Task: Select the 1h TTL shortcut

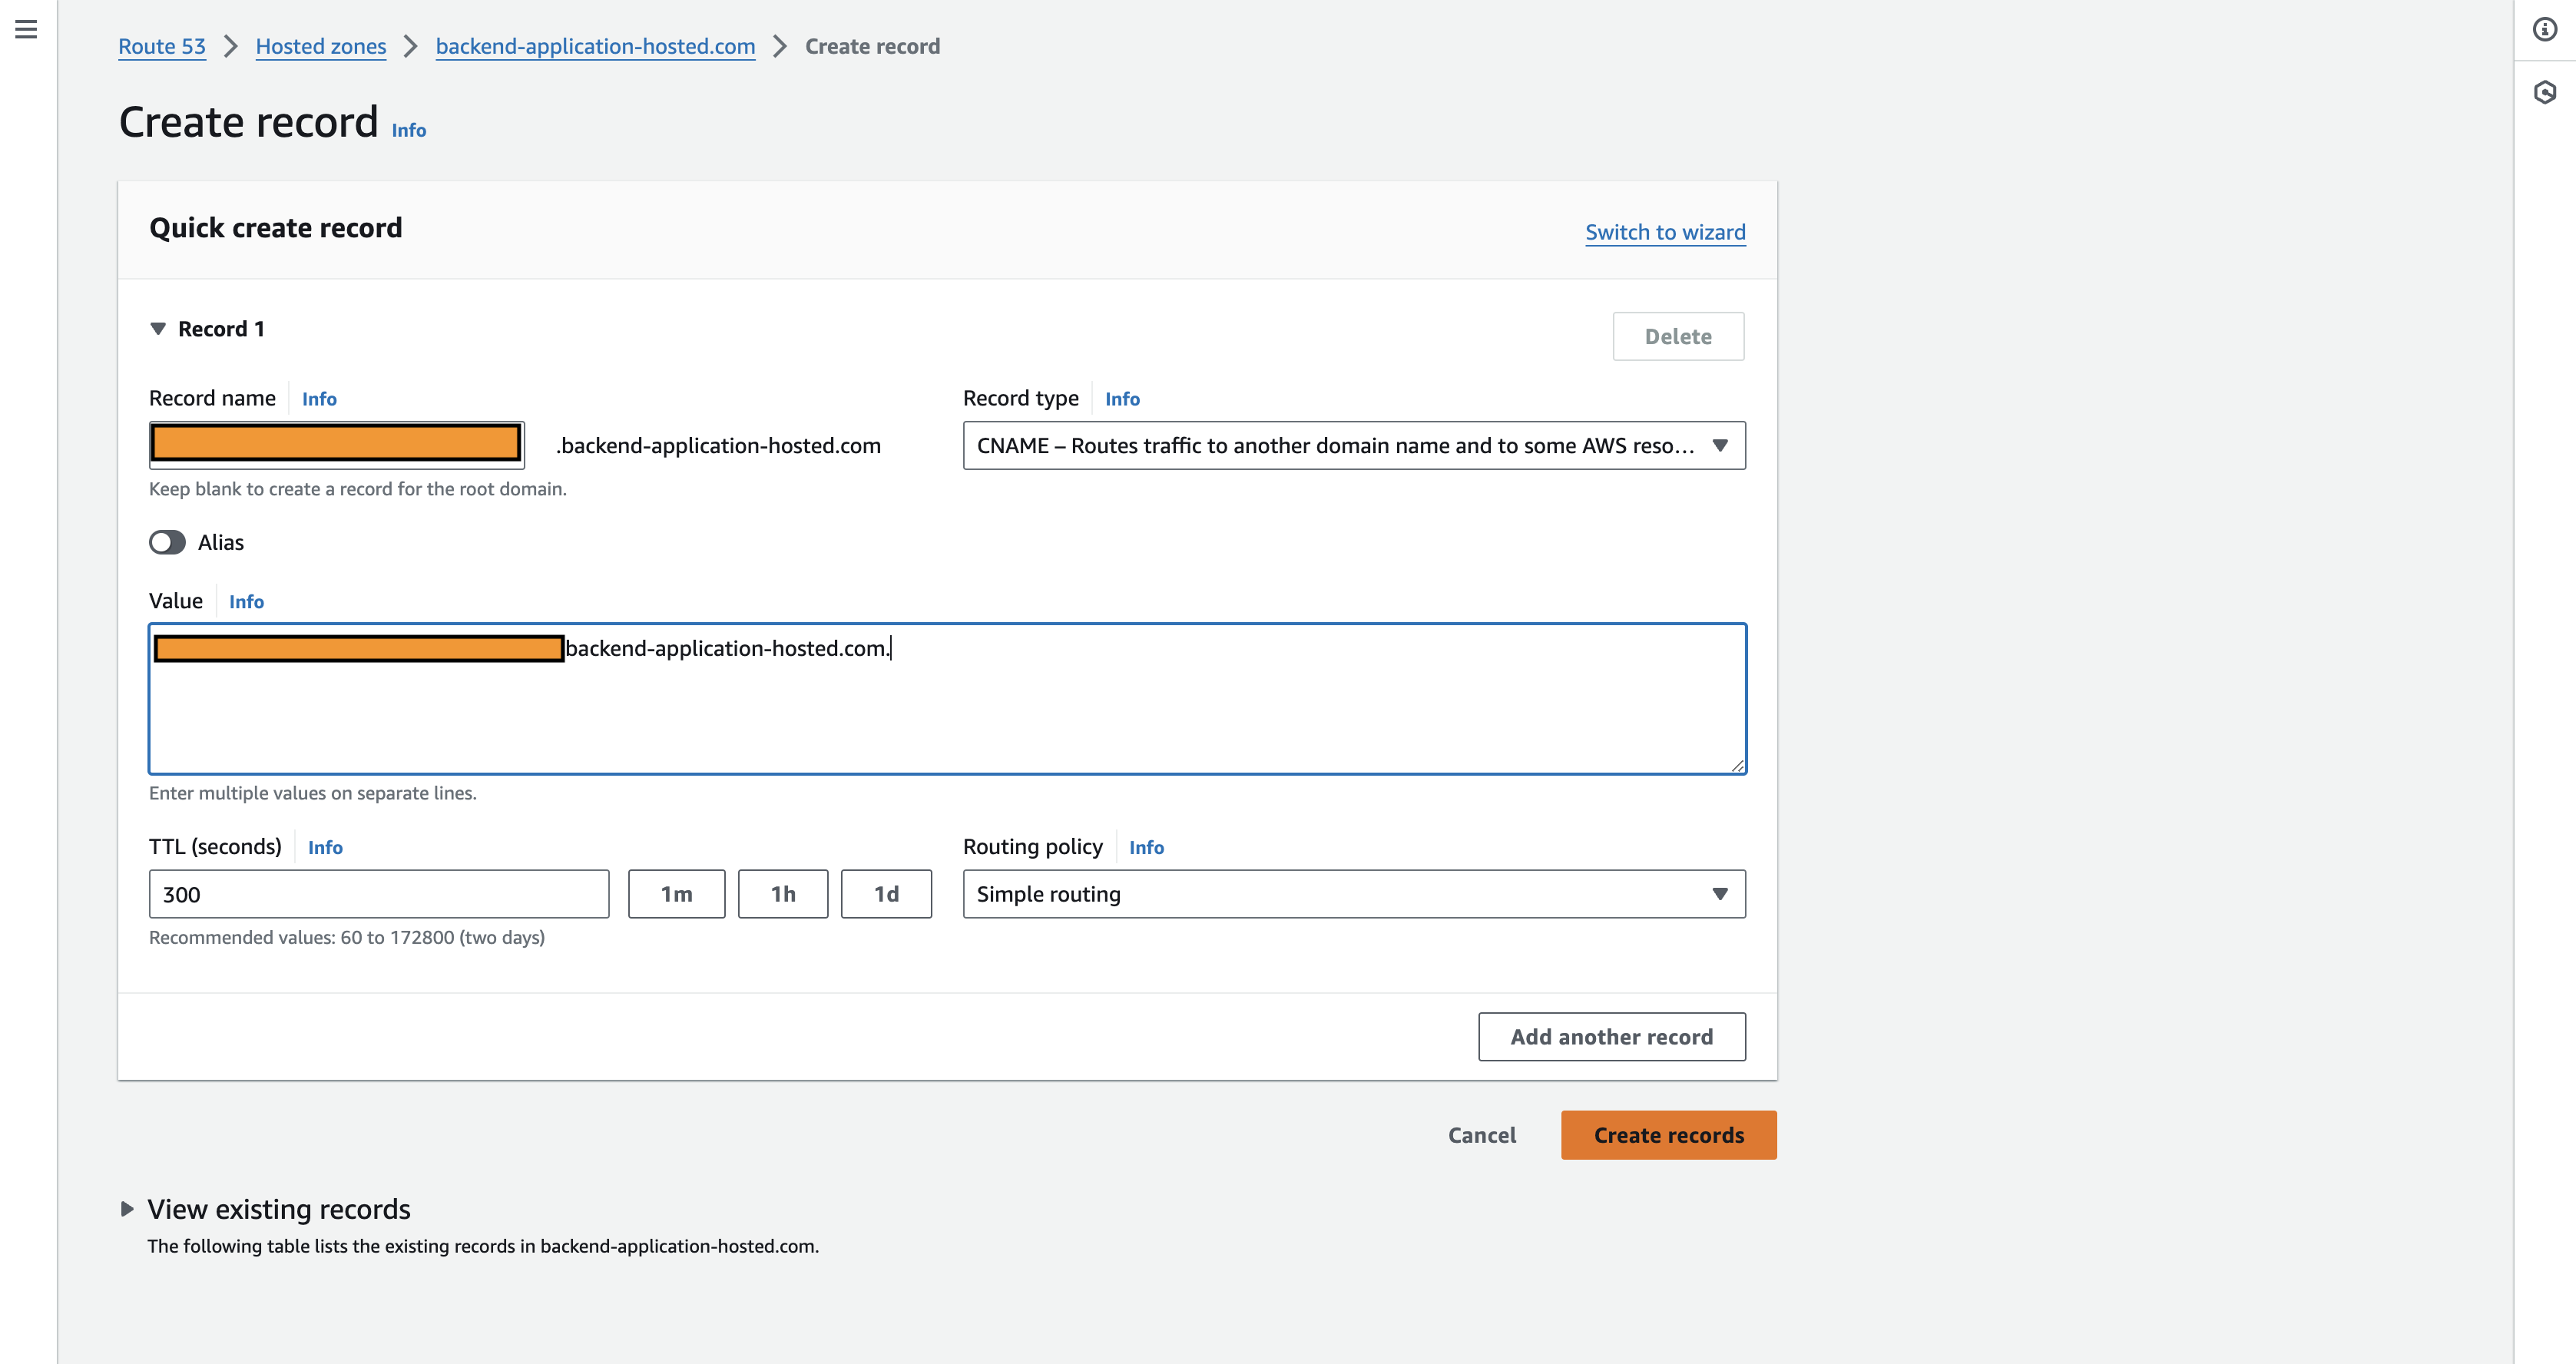Action: tap(782, 892)
